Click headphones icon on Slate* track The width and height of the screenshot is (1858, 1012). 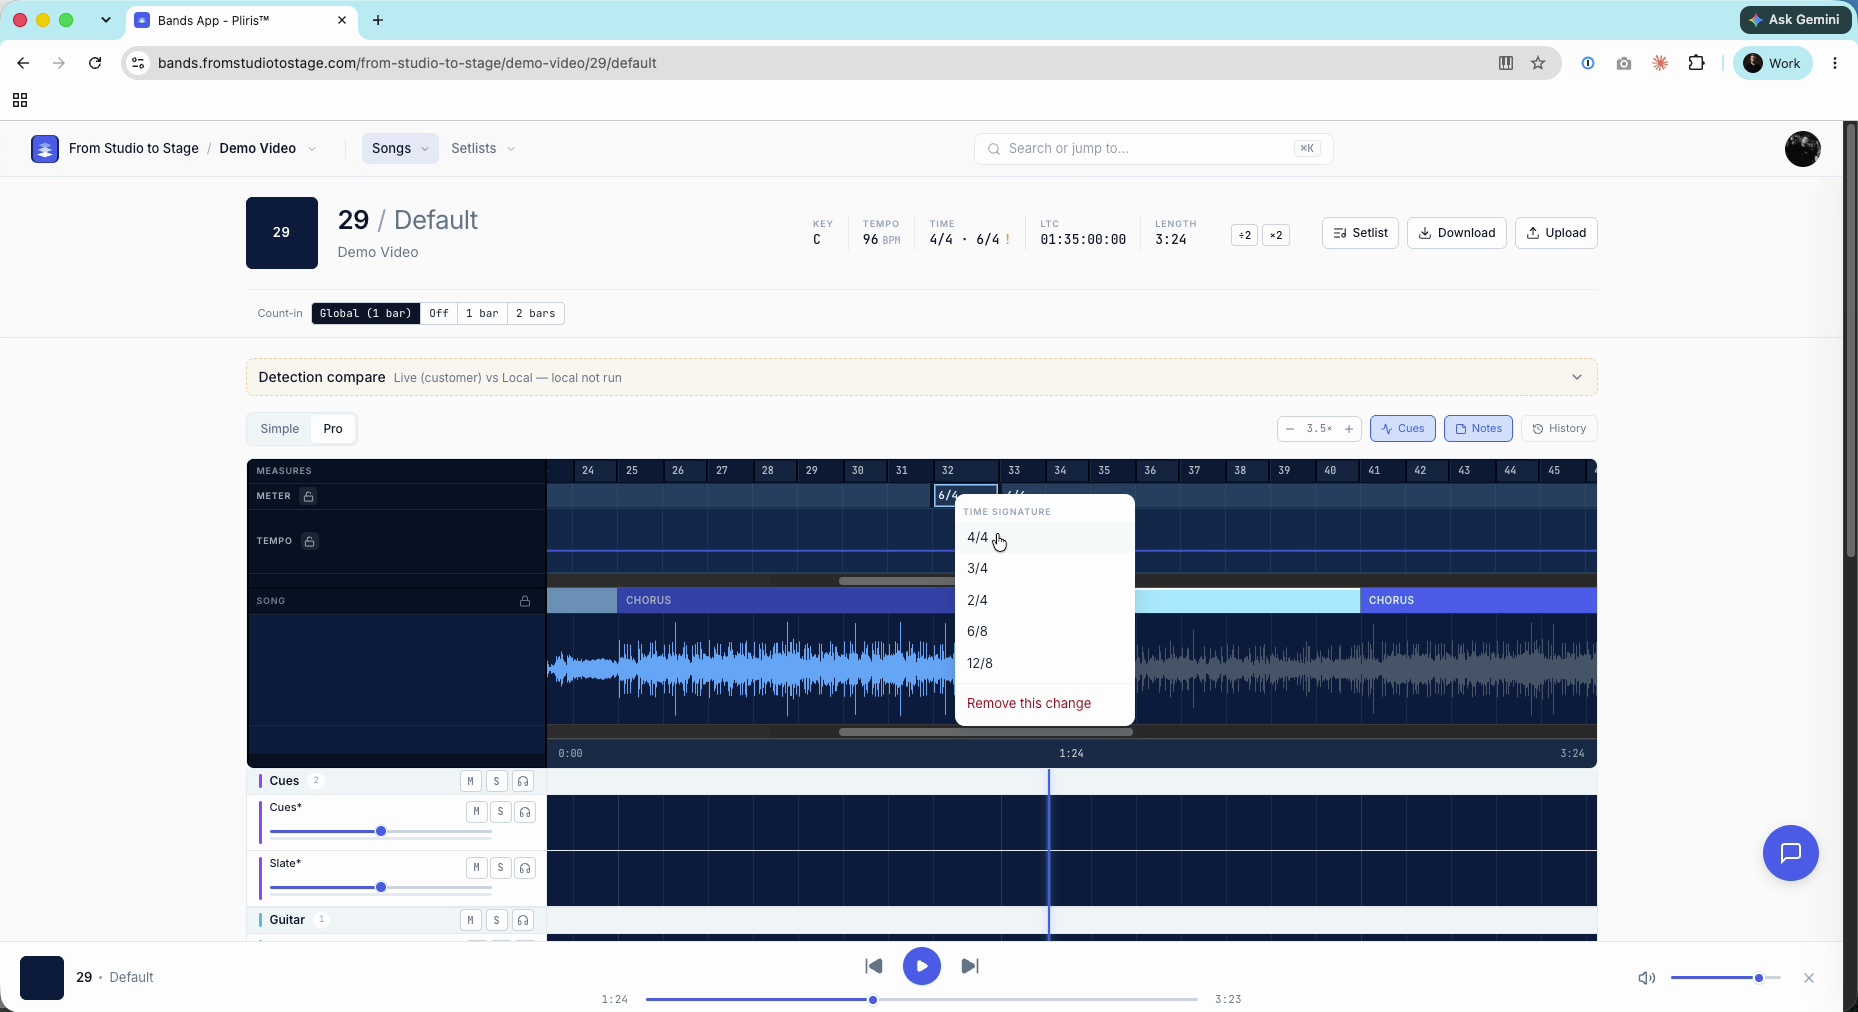click(525, 868)
